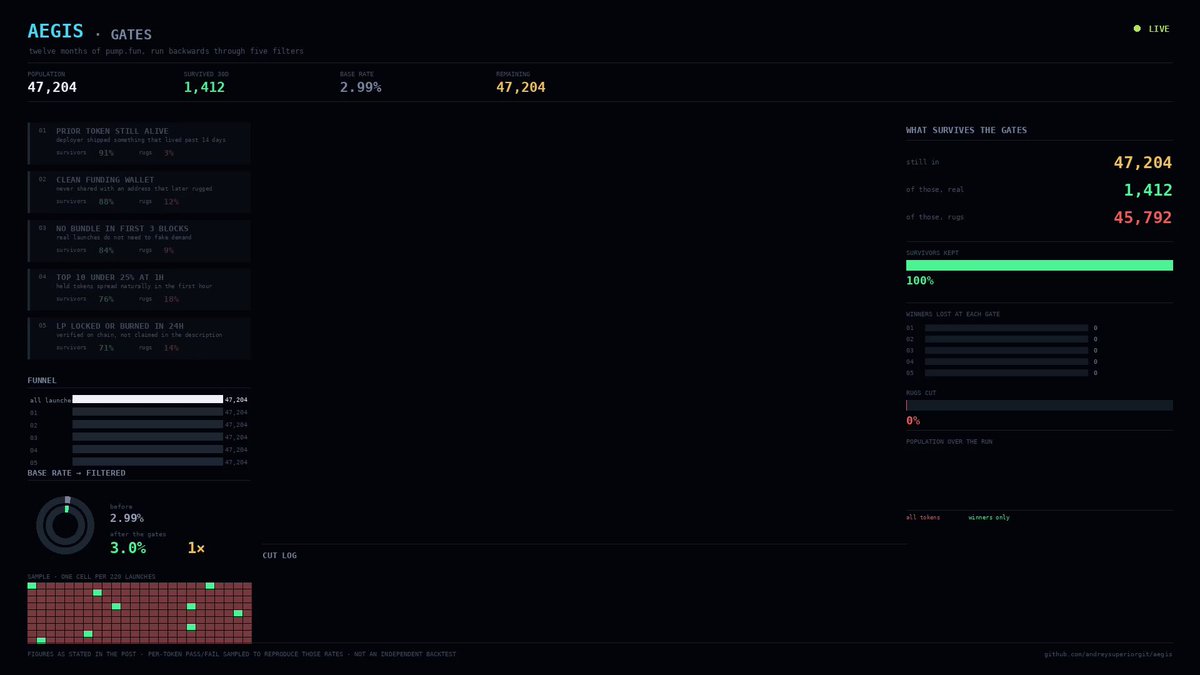Click the 'all tokens' legend label
This screenshot has height=675, width=1200.
tap(923, 518)
